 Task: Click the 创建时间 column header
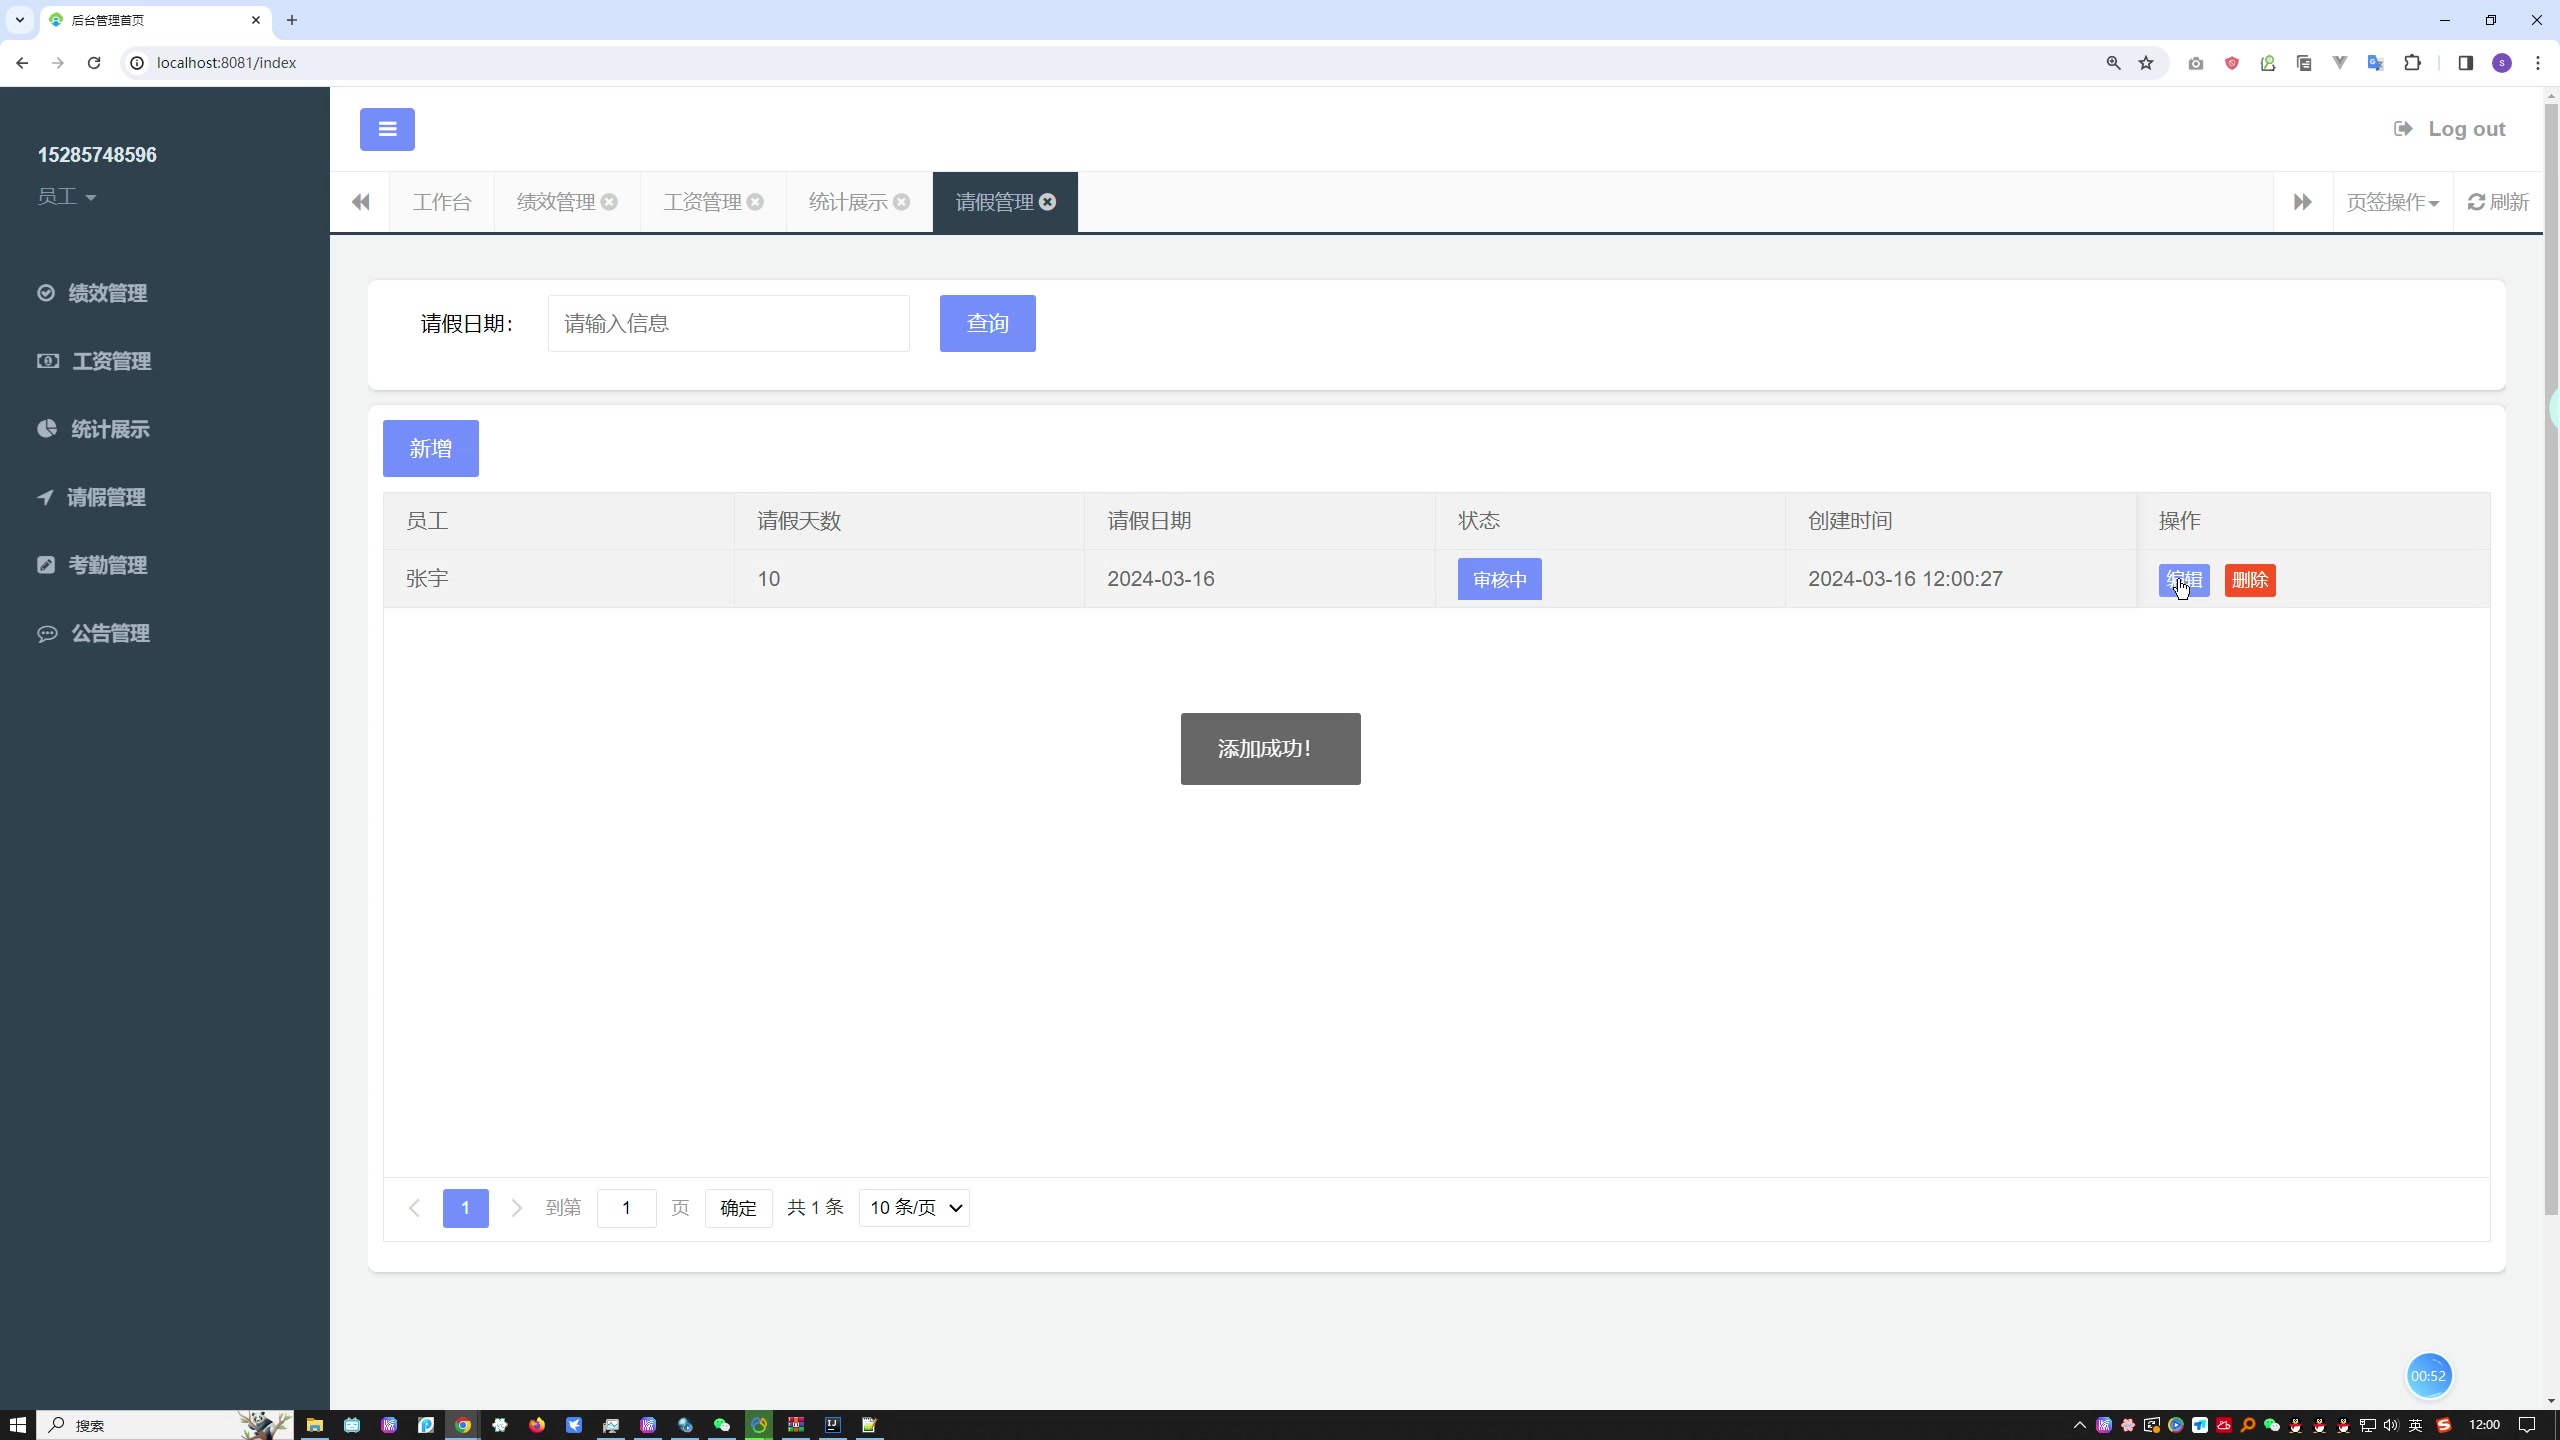point(1961,521)
